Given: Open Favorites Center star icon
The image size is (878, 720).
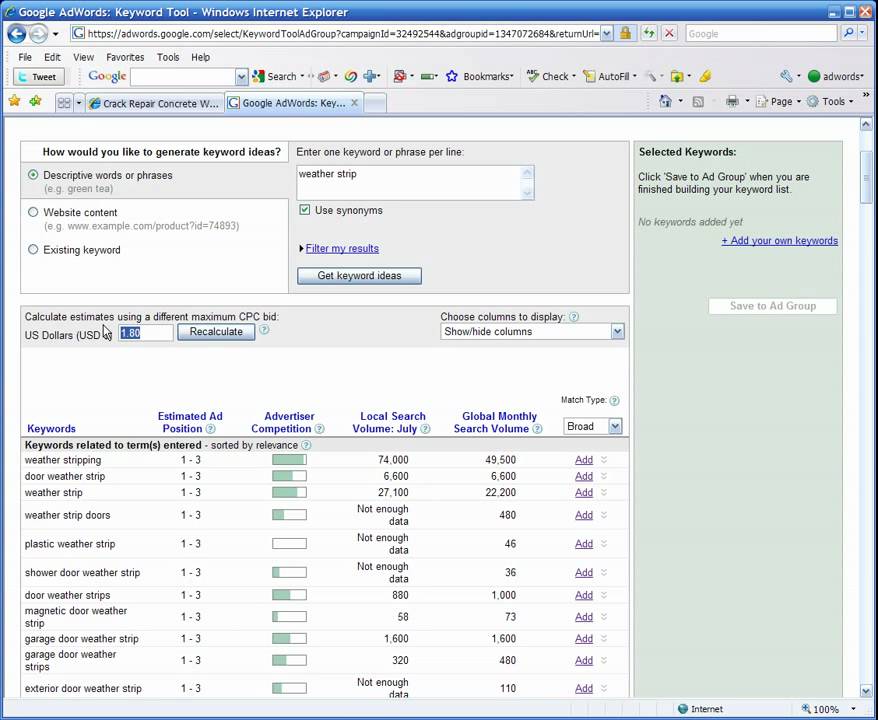Looking at the screenshot, I should pos(15,101).
